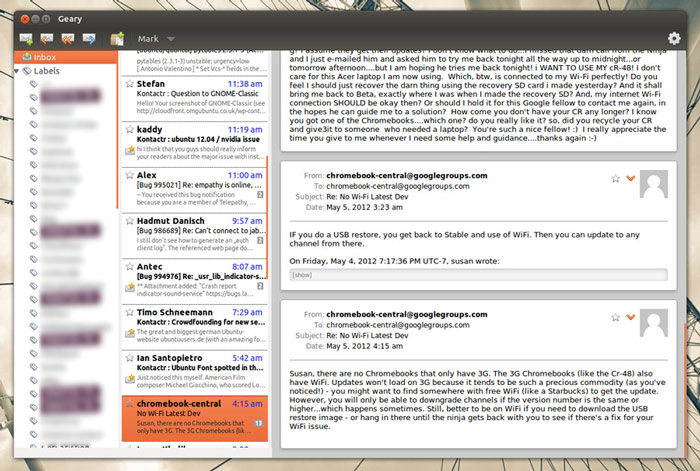Open message menu arrow on 3:23 am email
The width and height of the screenshot is (700, 471).
(630, 178)
